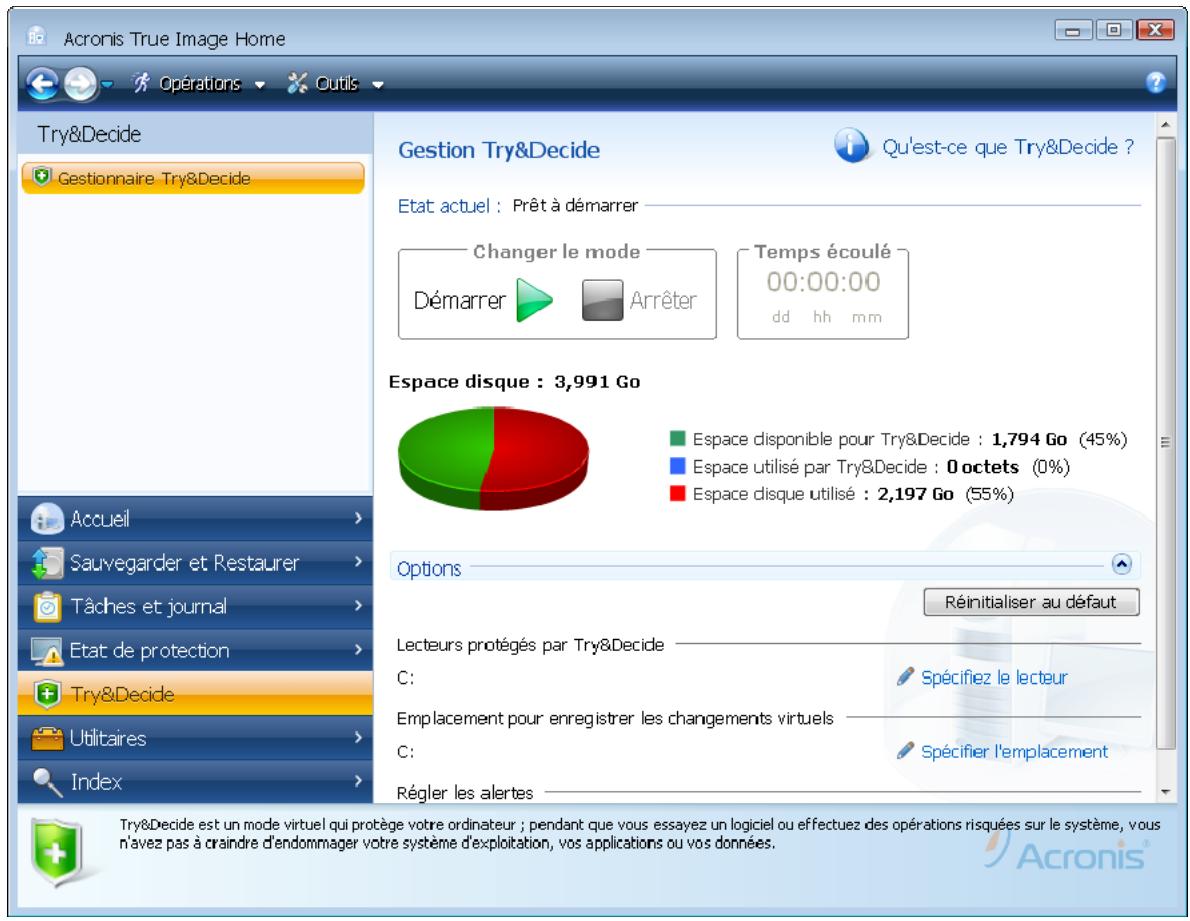Click the Réinitialiser au défaut button

pyautogui.click(x=1031, y=602)
